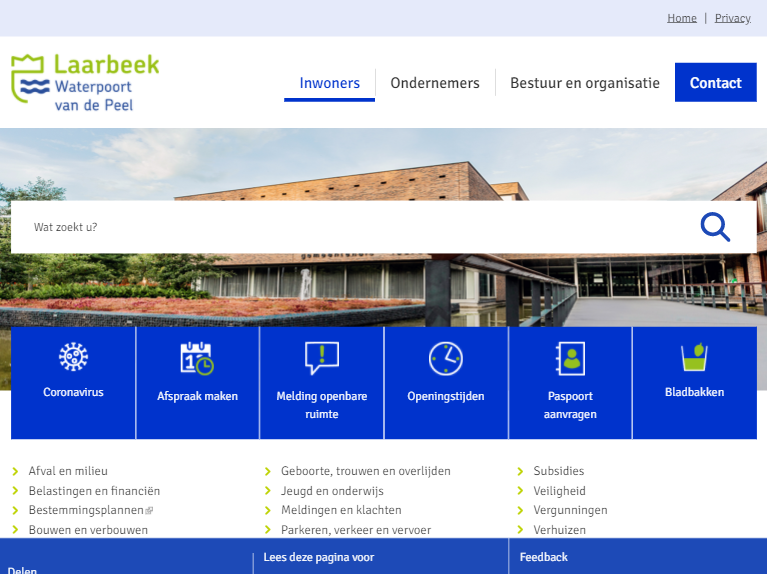
Task: Click the green chevron before Geboorte, trouwen en overlijden
Action: coord(268,471)
